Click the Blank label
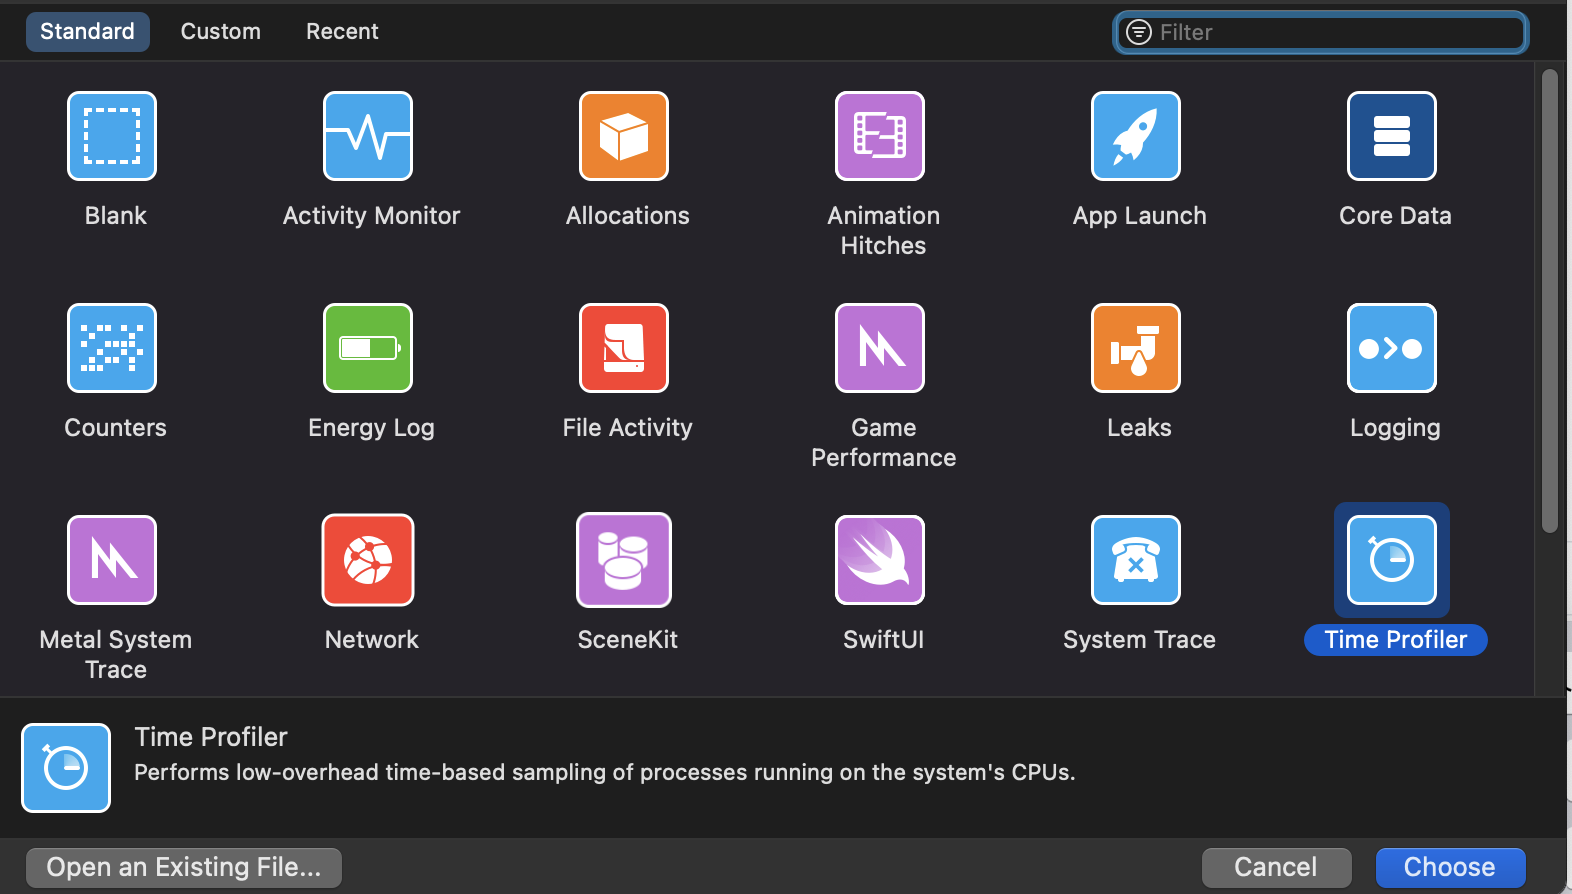This screenshot has height=894, width=1572. (116, 216)
